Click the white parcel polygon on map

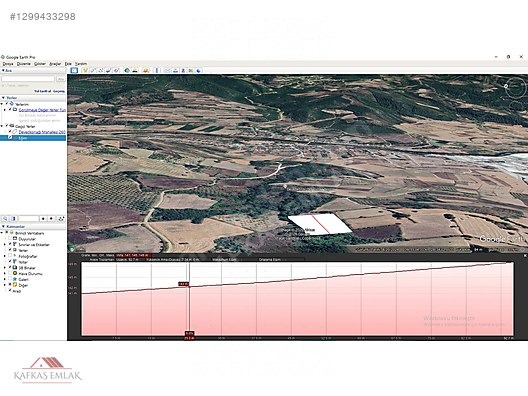319,224
